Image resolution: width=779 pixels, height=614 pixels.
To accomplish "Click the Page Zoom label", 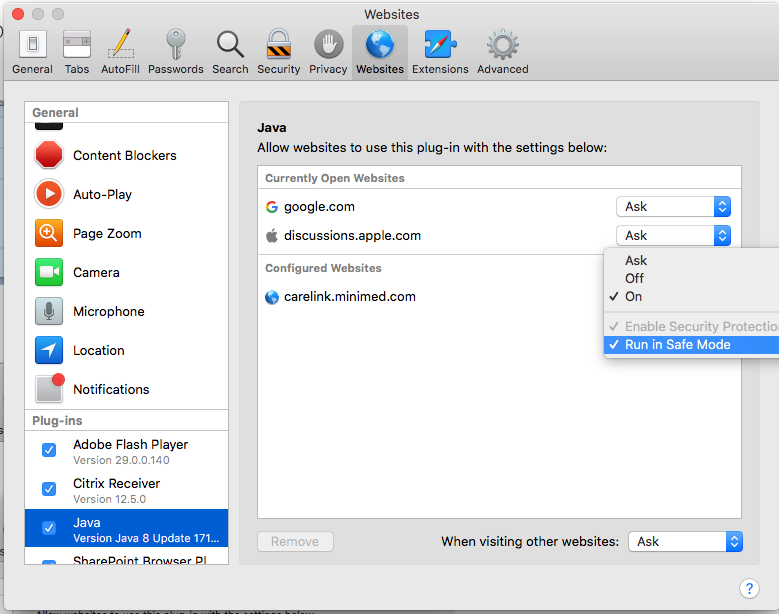I will (107, 233).
